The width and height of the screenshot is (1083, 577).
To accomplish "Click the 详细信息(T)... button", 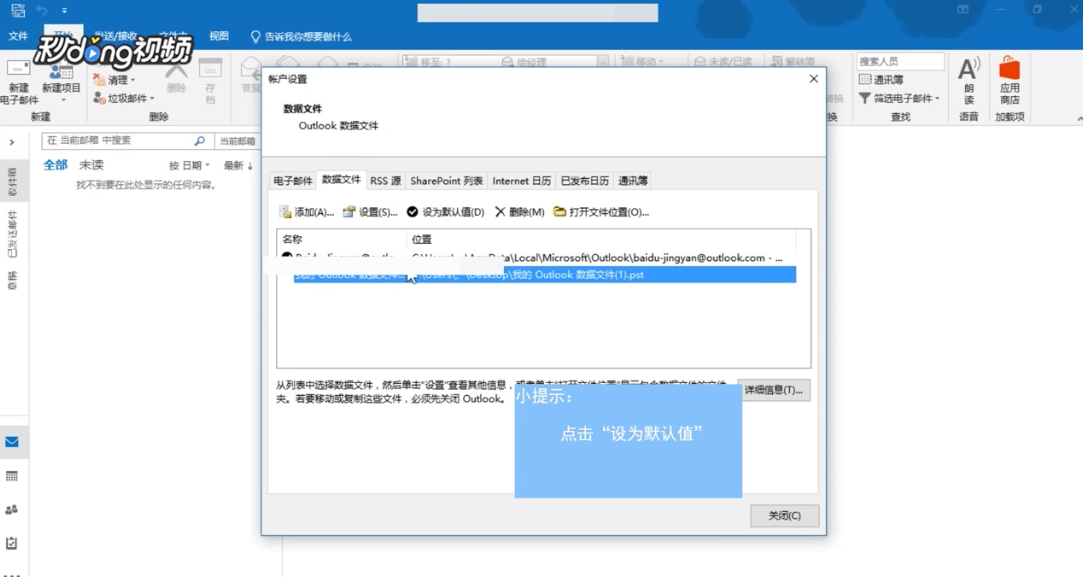I will pyautogui.click(x=774, y=390).
